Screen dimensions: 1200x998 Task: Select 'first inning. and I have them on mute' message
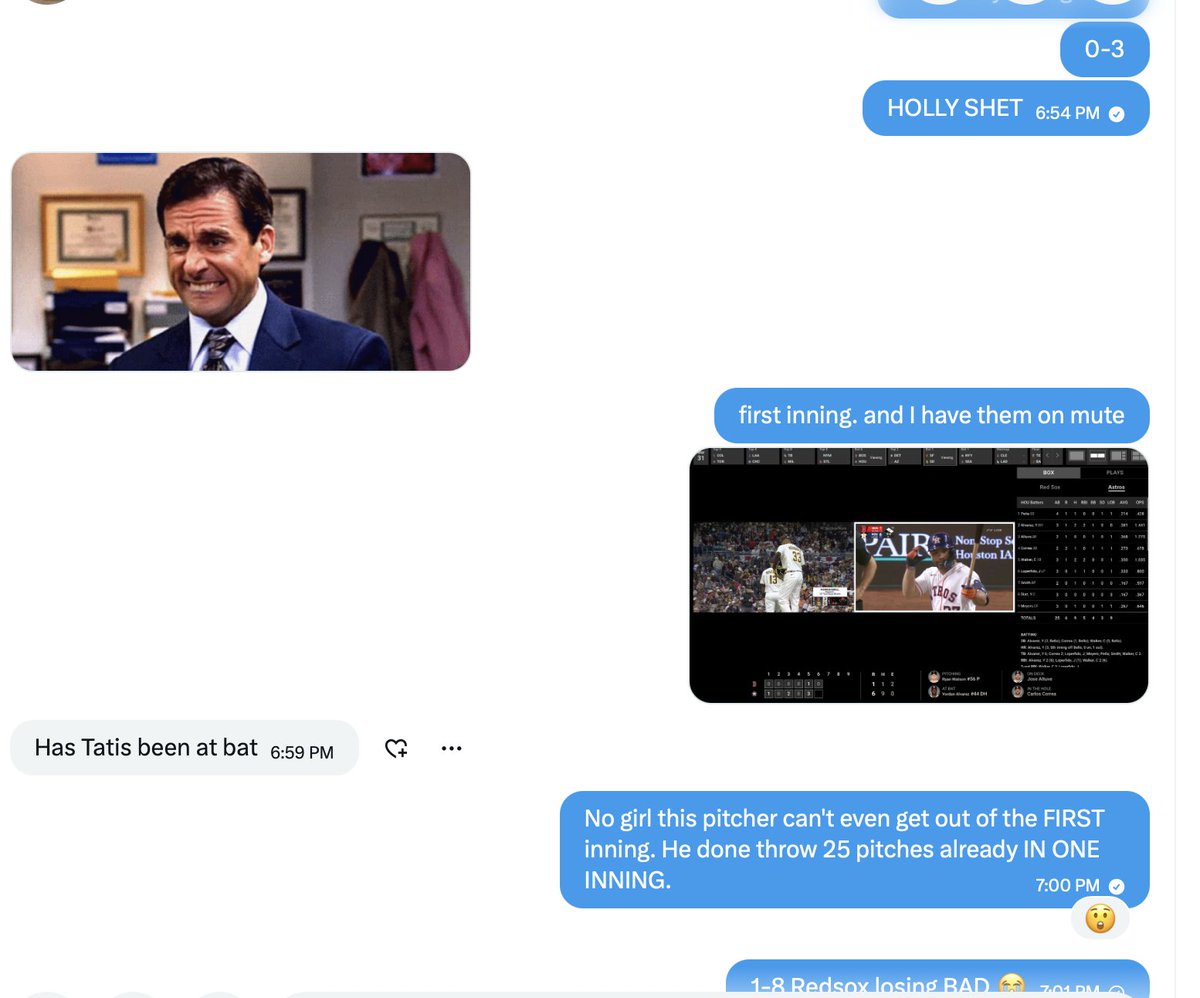tap(932, 415)
